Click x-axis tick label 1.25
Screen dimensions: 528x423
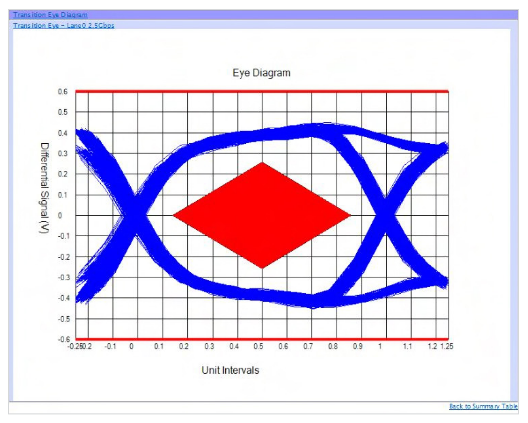coord(447,346)
